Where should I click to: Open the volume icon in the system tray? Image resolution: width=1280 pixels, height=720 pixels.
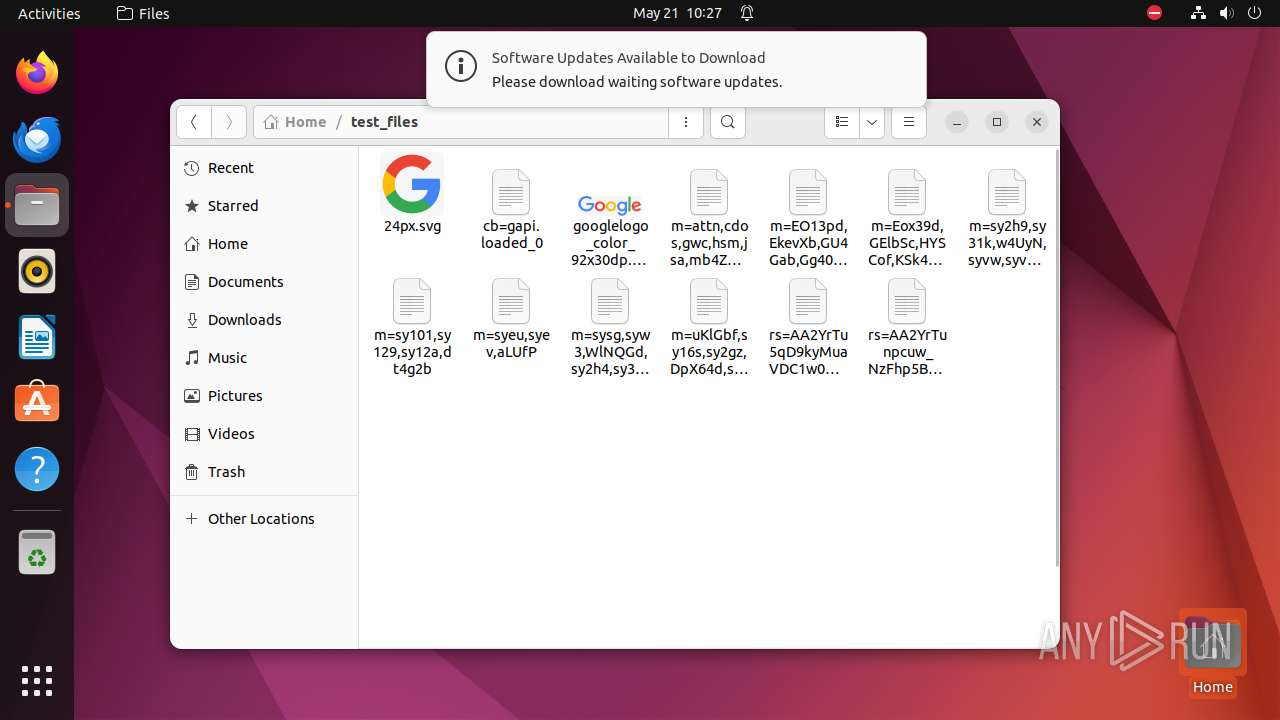pos(1226,13)
